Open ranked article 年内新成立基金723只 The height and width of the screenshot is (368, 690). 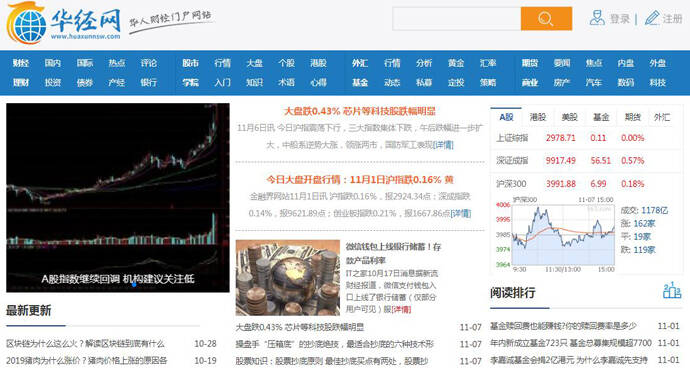point(571,342)
